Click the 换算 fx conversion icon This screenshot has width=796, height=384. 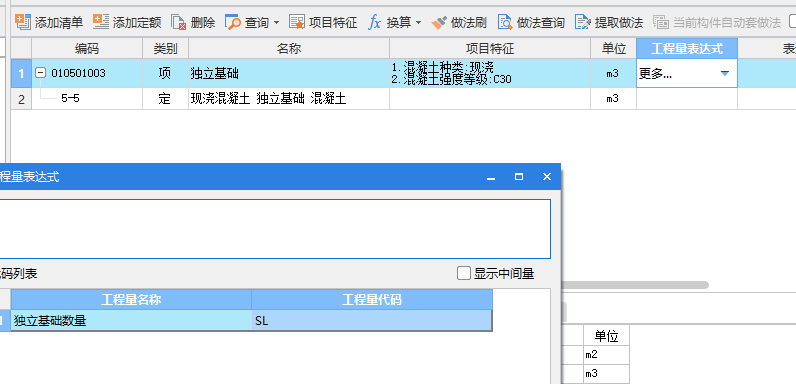tap(375, 22)
